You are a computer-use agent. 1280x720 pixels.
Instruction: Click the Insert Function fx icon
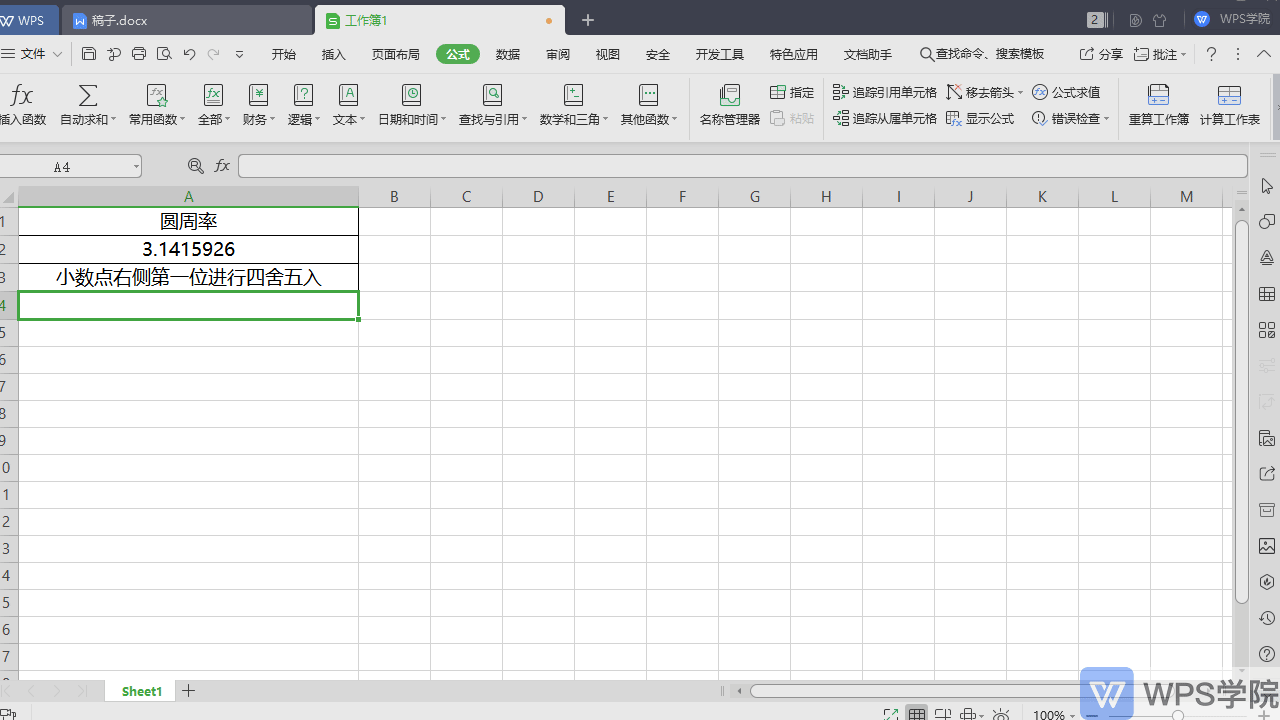tap(21, 96)
